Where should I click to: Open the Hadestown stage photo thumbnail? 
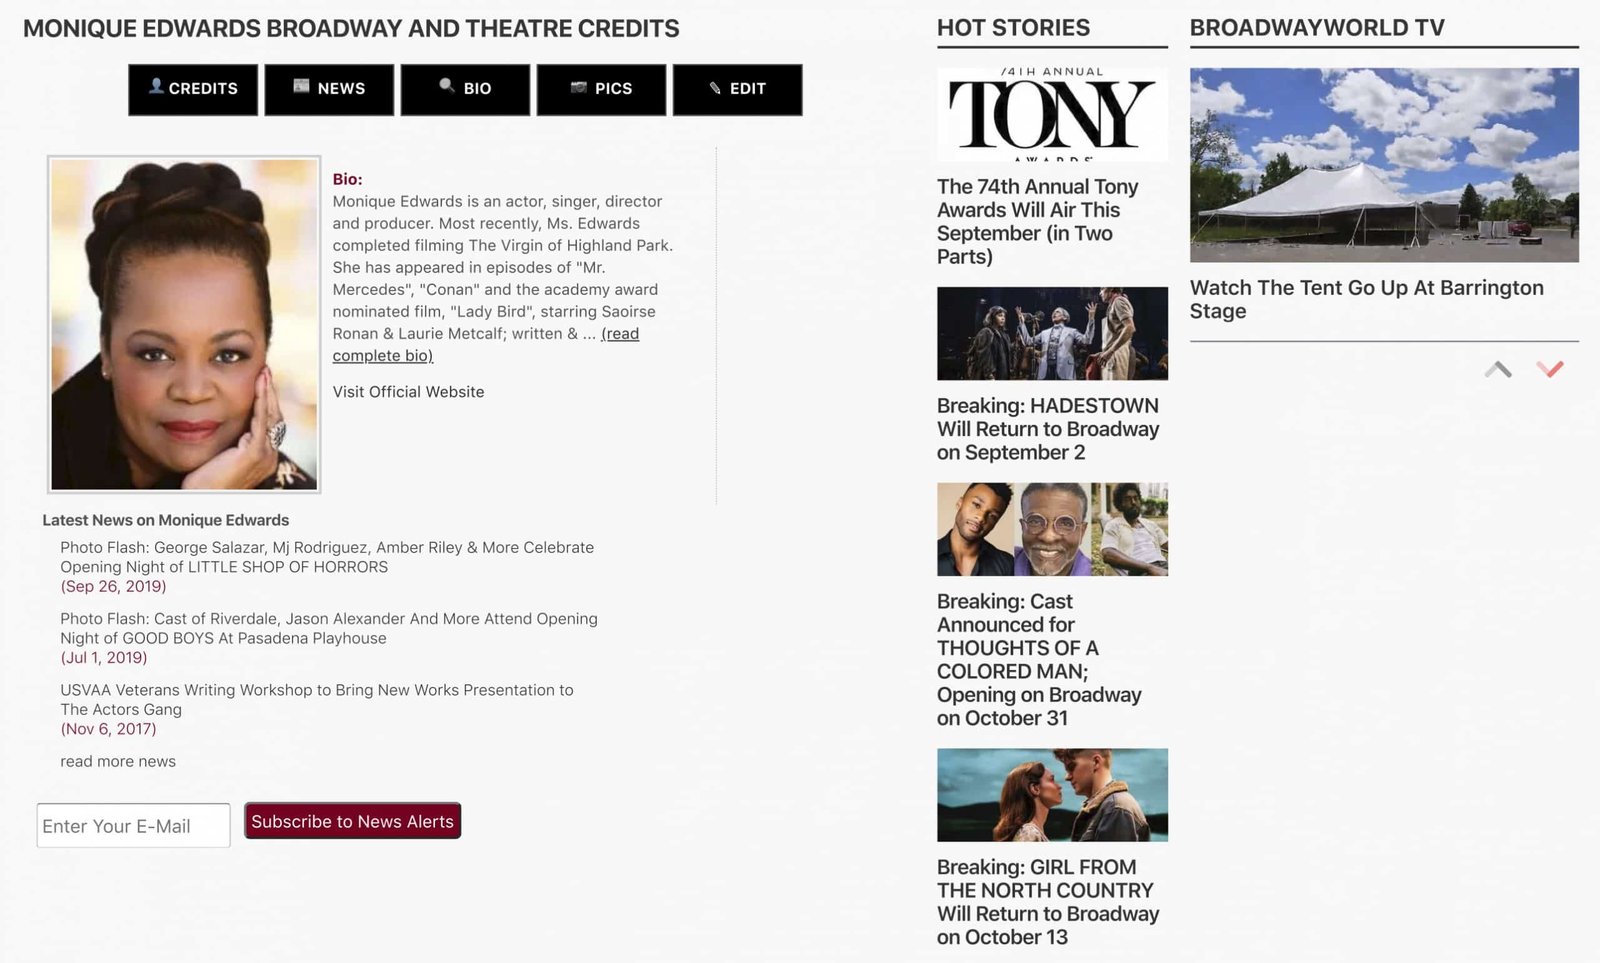tap(1052, 333)
